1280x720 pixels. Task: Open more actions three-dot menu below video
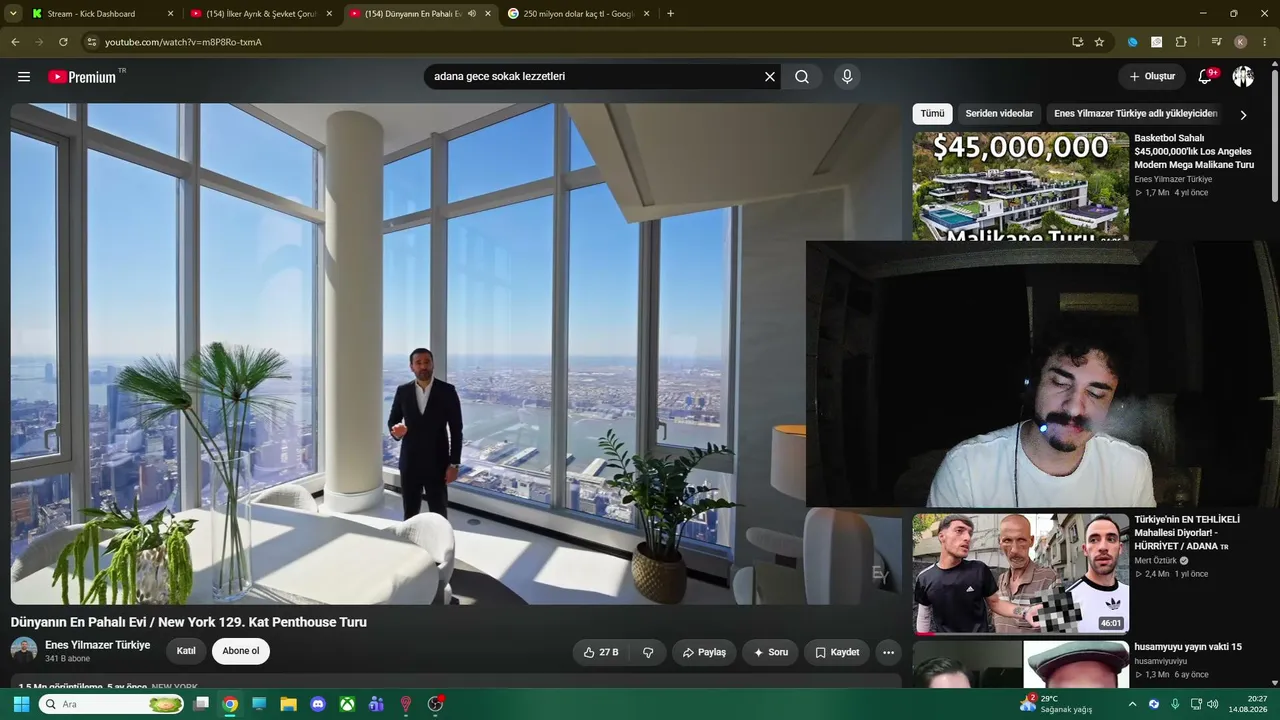click(888, 652)
